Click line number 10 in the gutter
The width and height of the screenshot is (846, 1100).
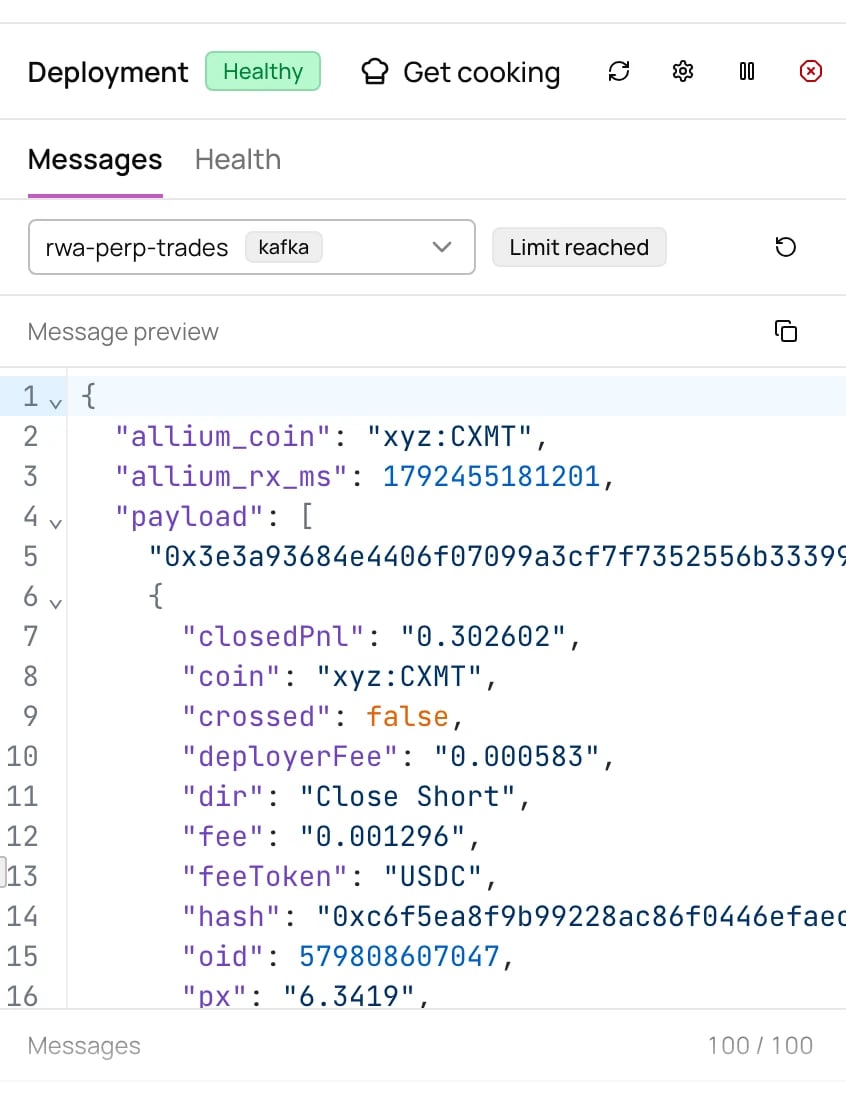tap(22, 757)
